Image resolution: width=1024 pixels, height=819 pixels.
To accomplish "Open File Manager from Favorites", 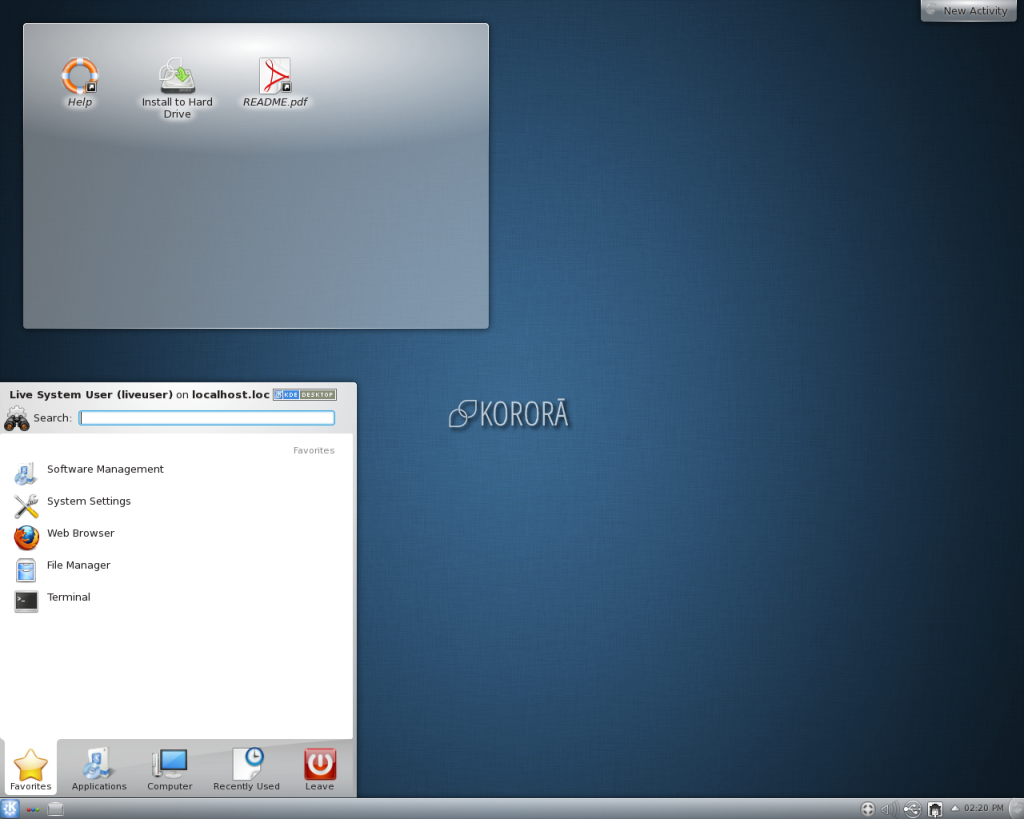I will point(78,566).
